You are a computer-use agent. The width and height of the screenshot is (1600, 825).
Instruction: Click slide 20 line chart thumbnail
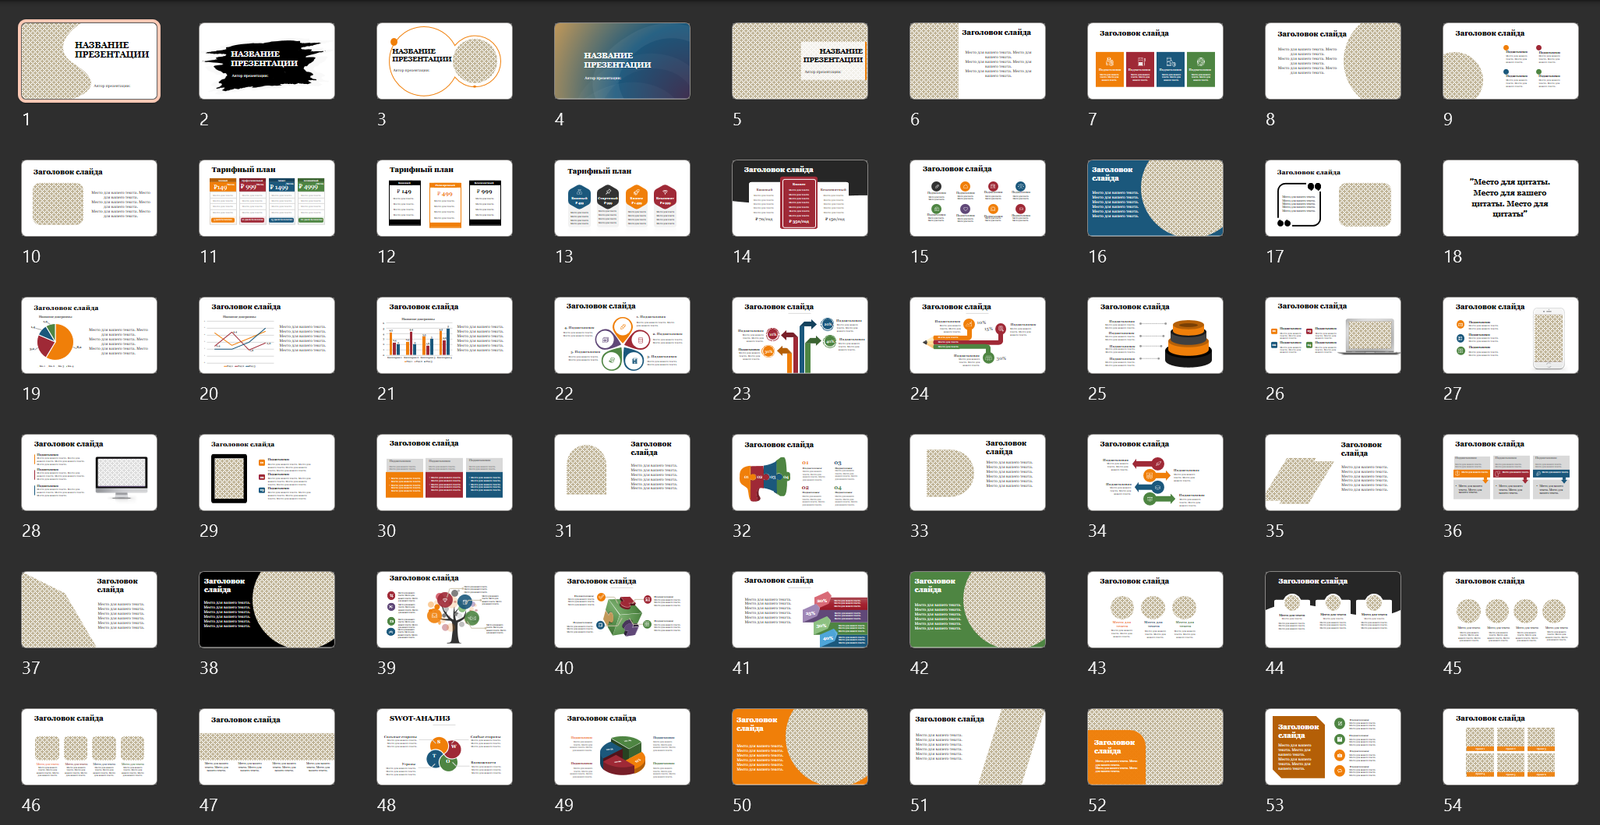266,335
